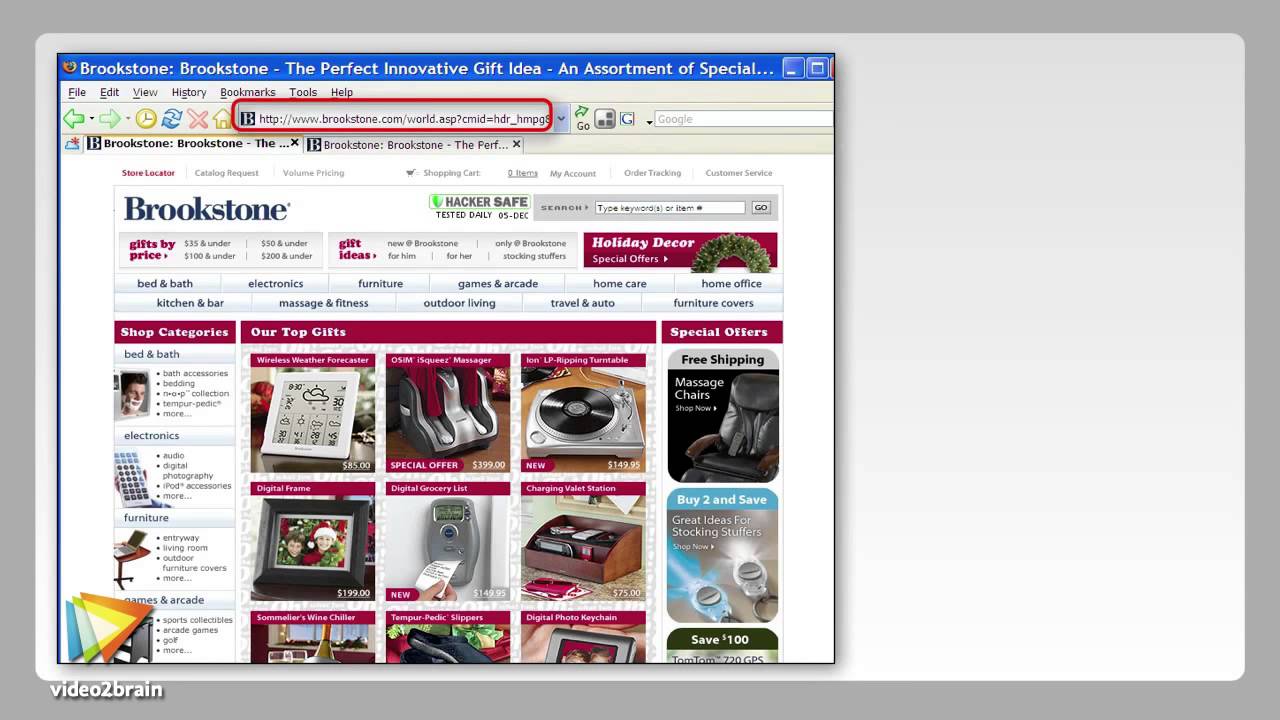Open the Digital Frame product
The width and height of the screenshot is (1280, 720).
pos(312,541)
